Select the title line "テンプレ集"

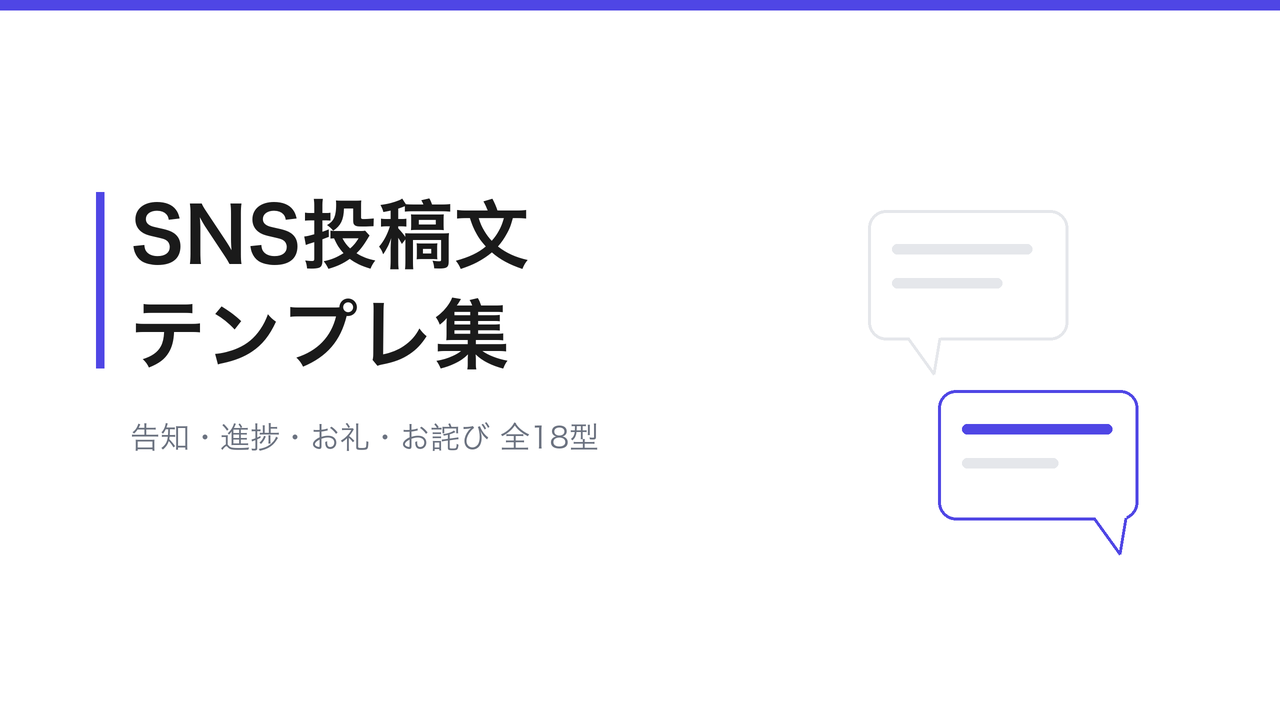coord(321,335)
